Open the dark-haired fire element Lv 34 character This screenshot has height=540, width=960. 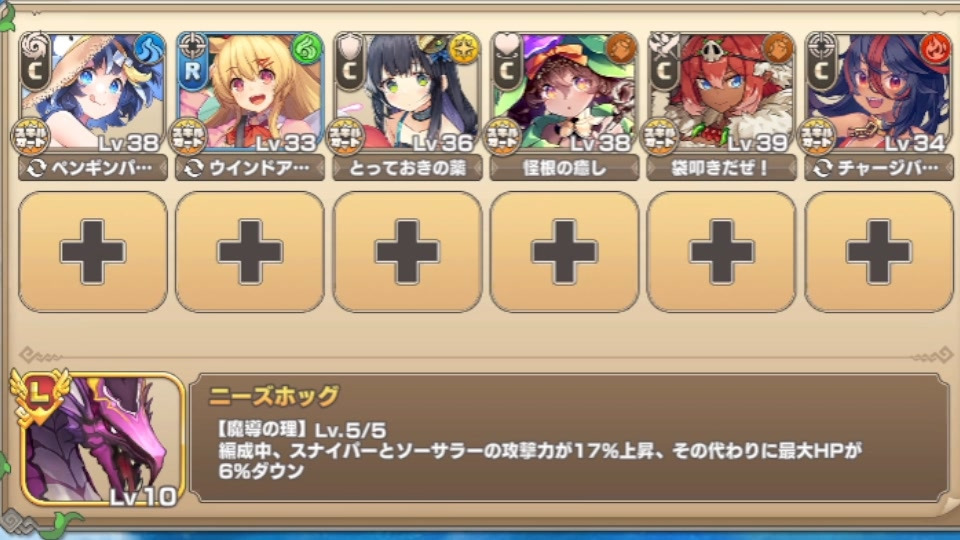(879, 91)
